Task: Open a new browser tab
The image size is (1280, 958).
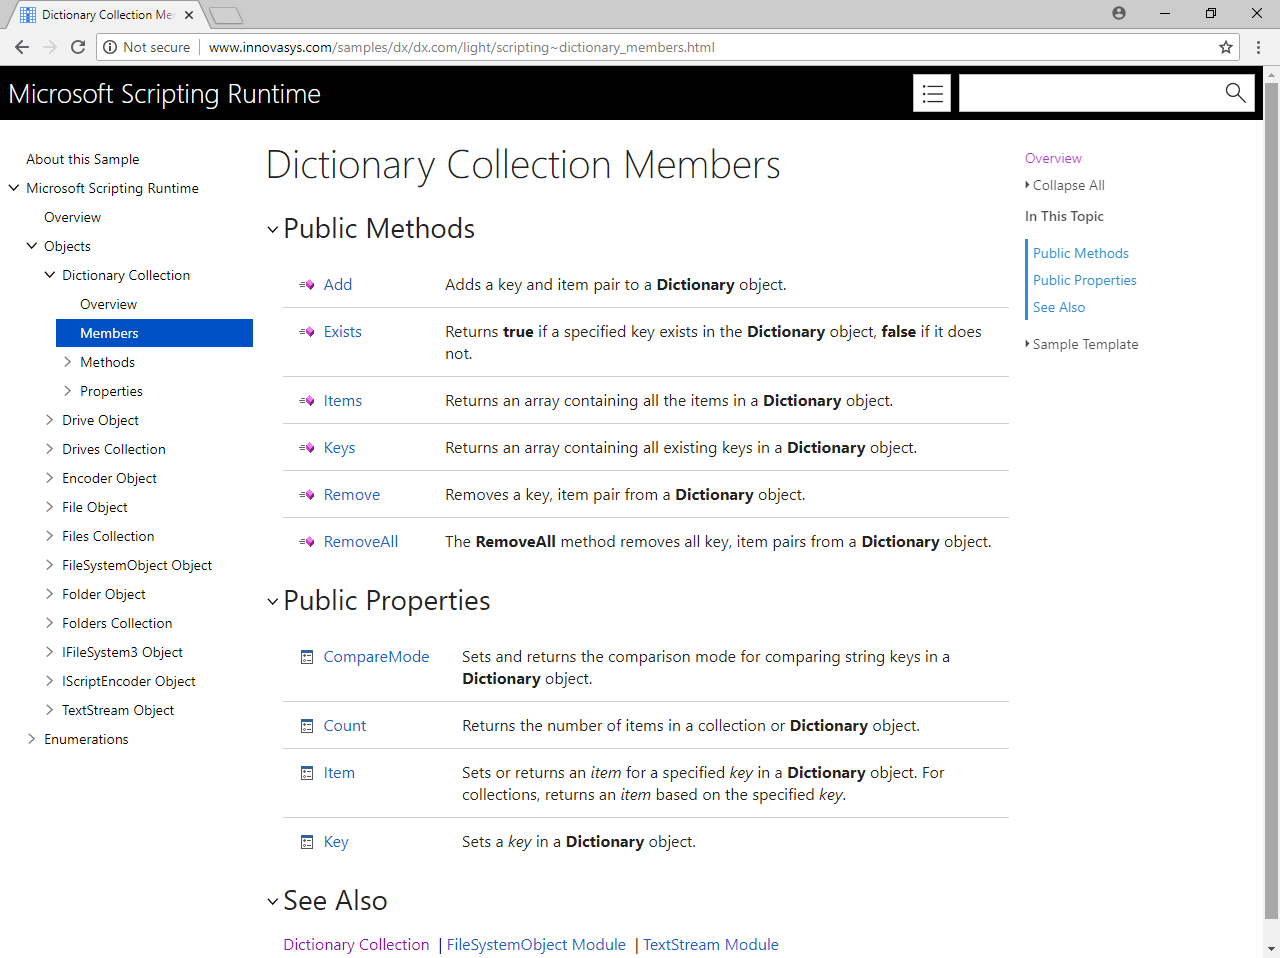Action: [x=227, y=15]
